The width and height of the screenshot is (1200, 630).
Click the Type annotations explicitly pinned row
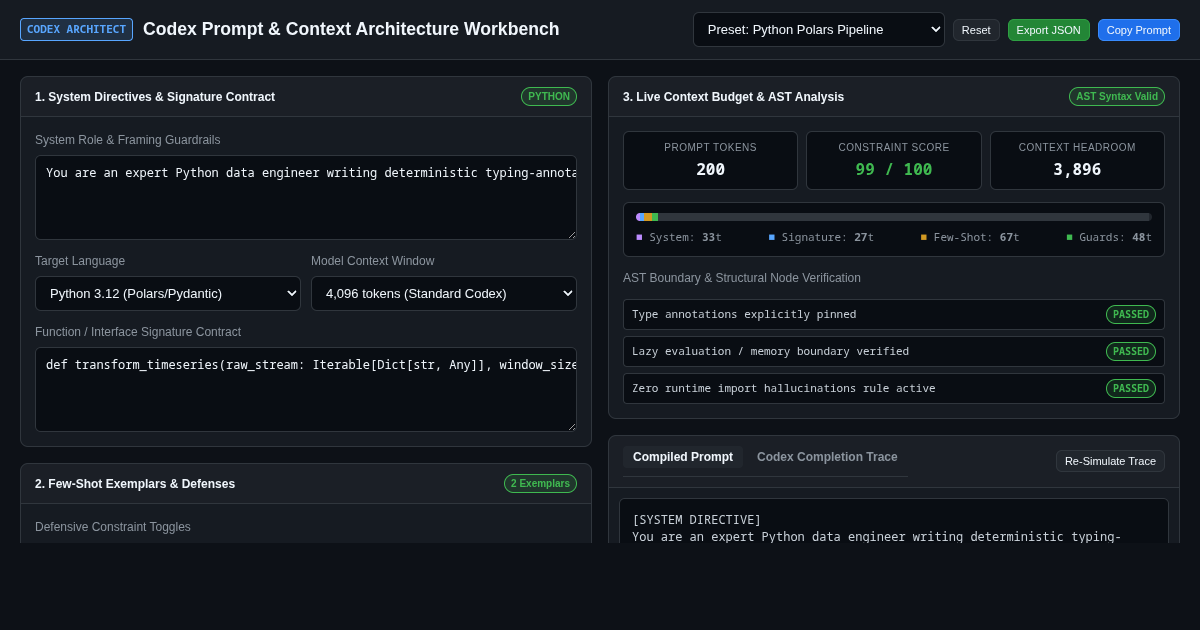pos(894,314)
